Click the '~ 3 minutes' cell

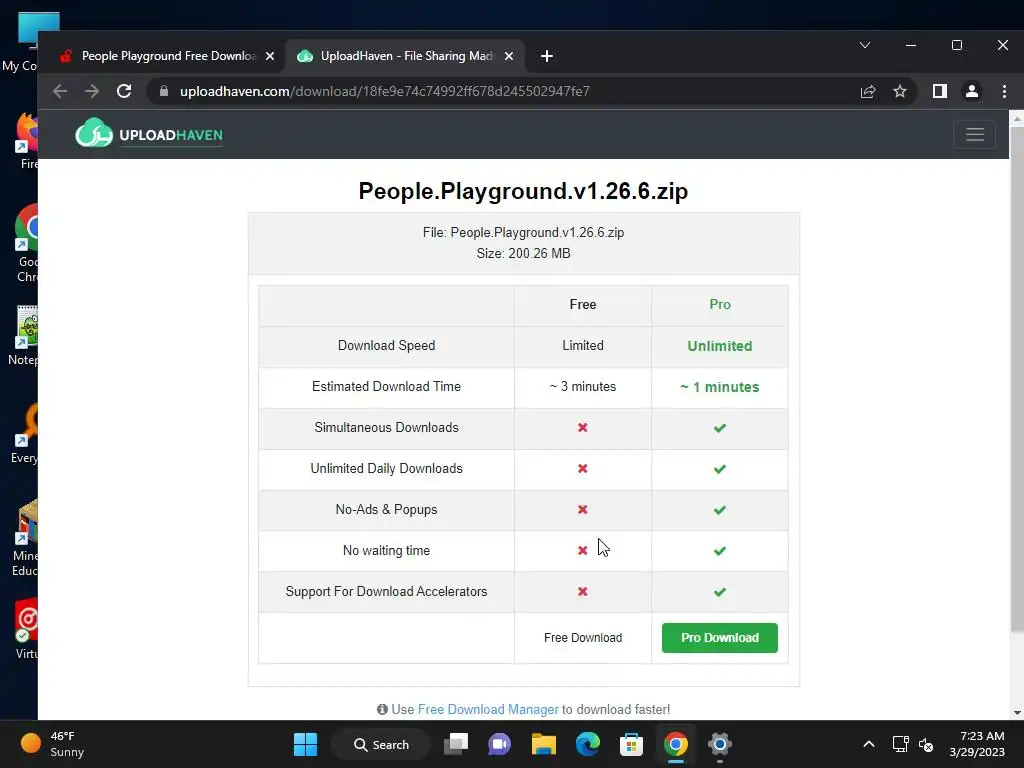tap(583, 387)
